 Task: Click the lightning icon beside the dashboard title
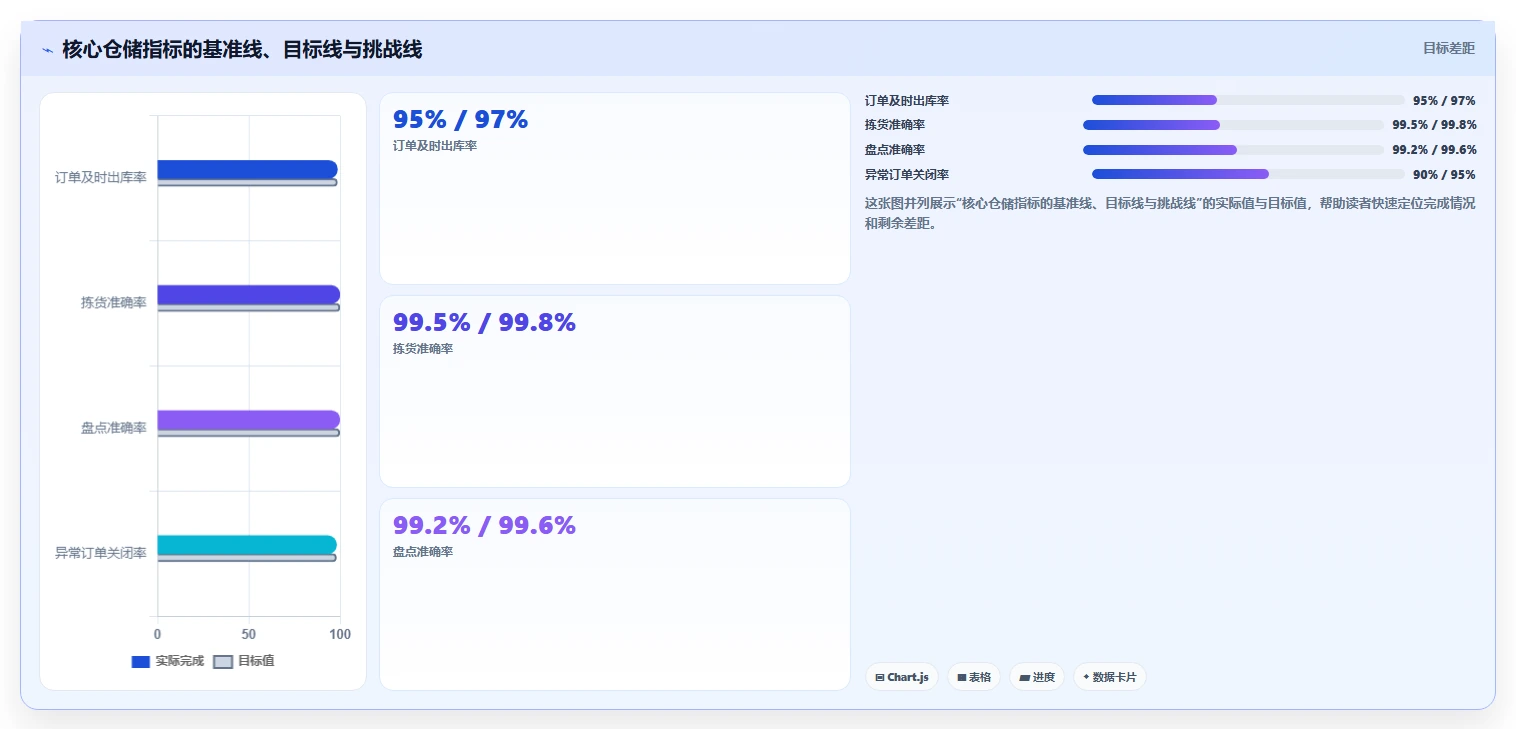(47, 50)
